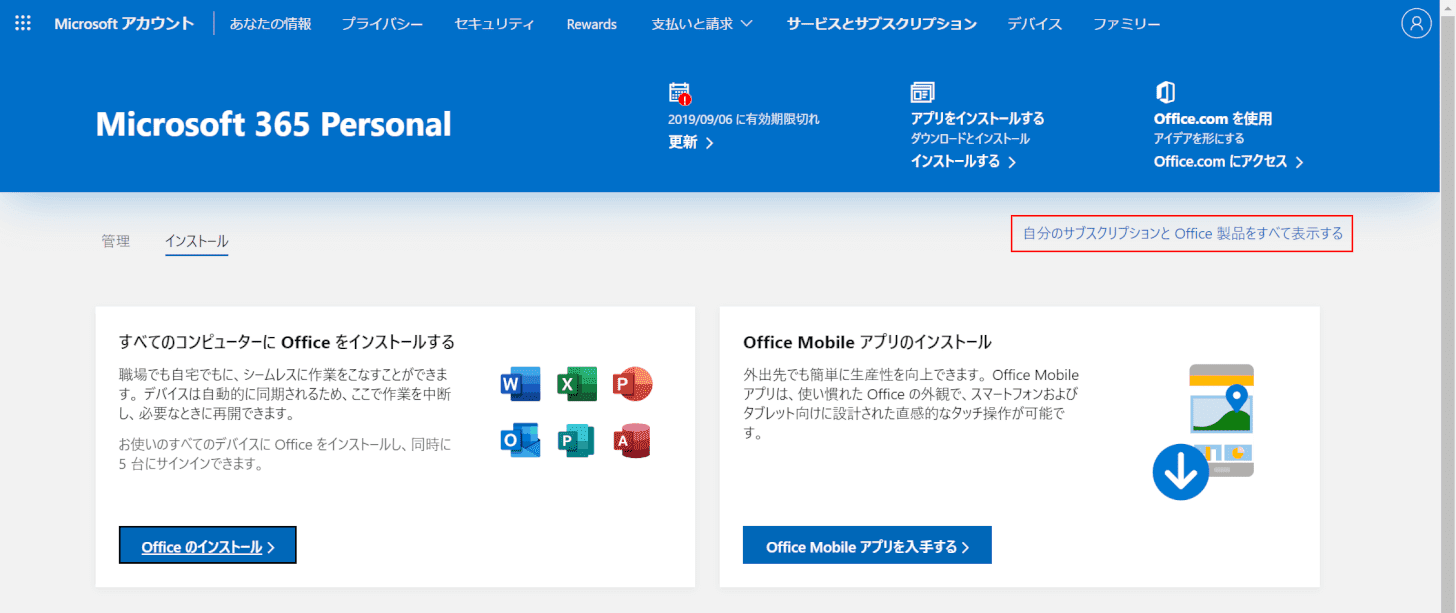
Task: Expand the 支払いと請求 dropdown
Action: 702,24
